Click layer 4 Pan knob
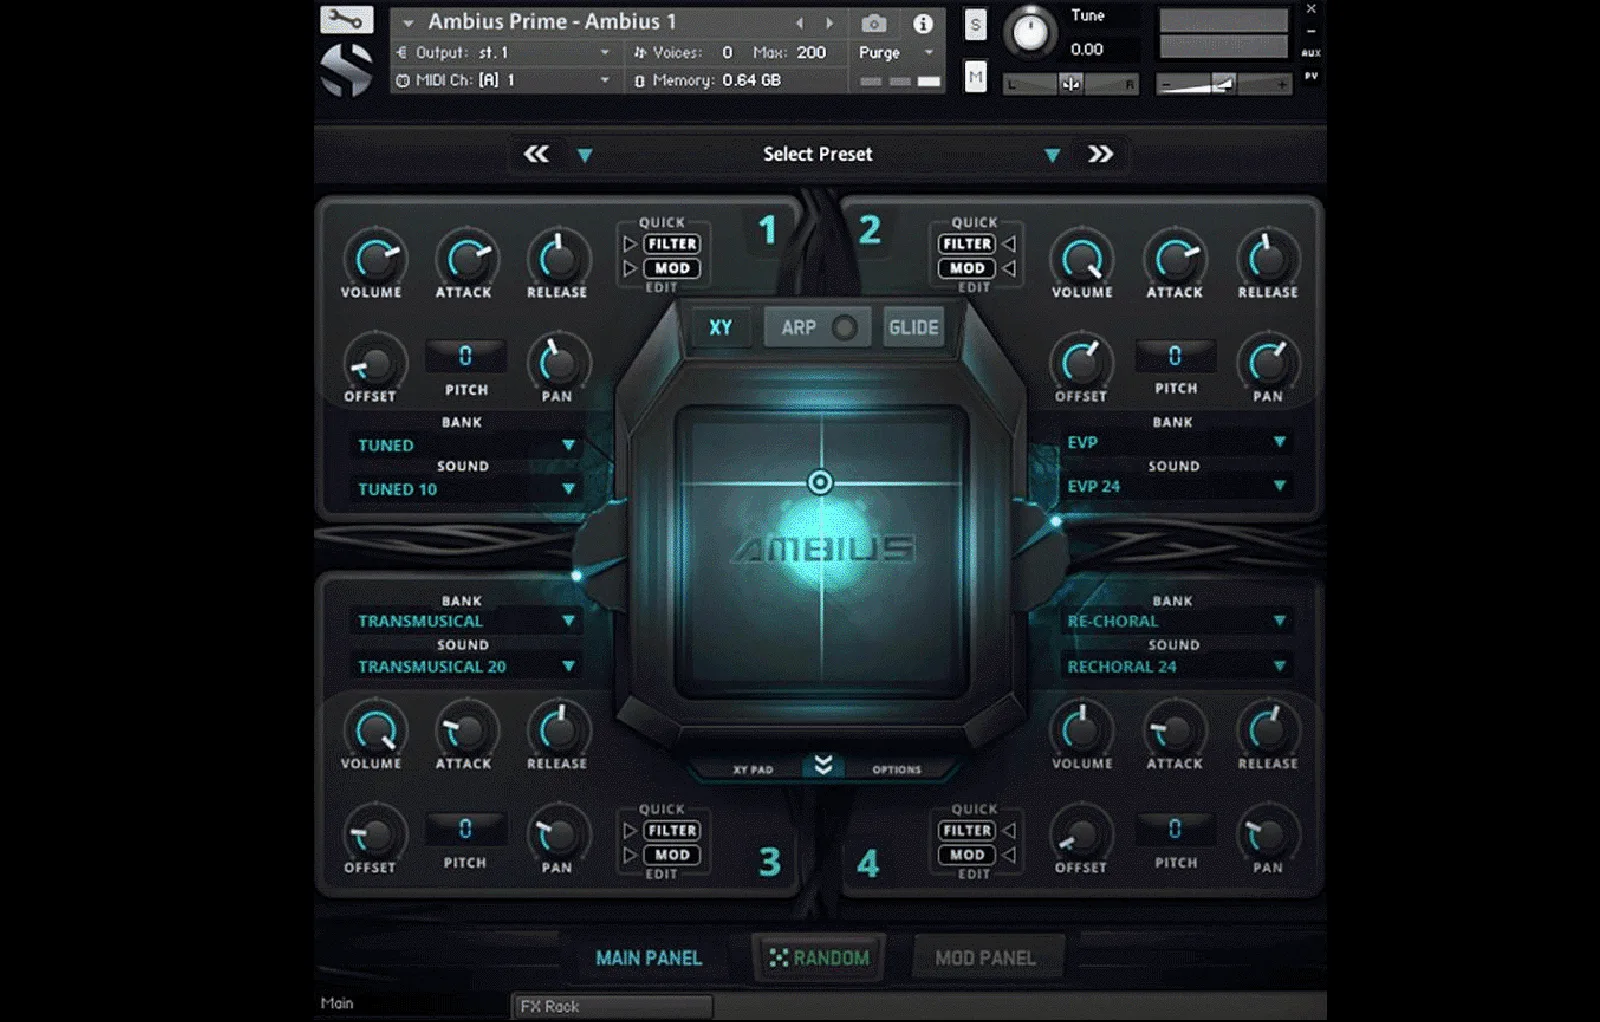 1267,834
